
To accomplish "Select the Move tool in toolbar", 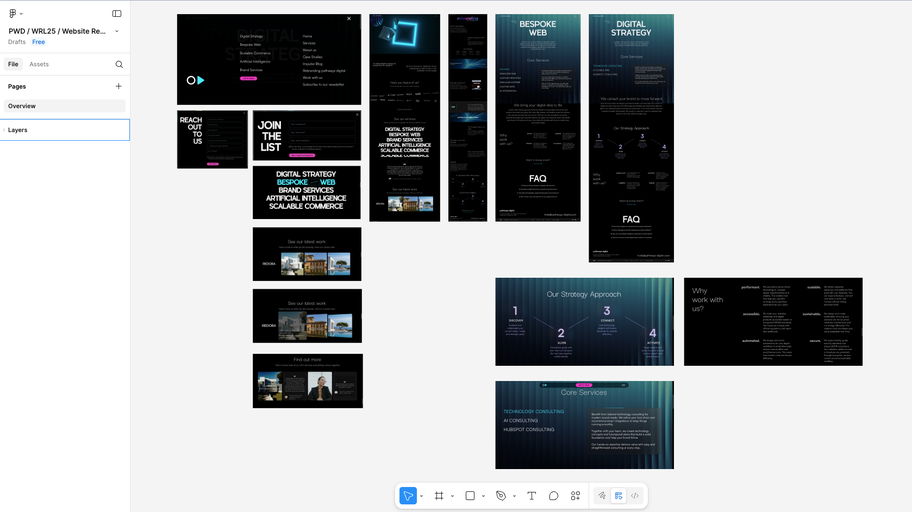I will tap(408, 496).
